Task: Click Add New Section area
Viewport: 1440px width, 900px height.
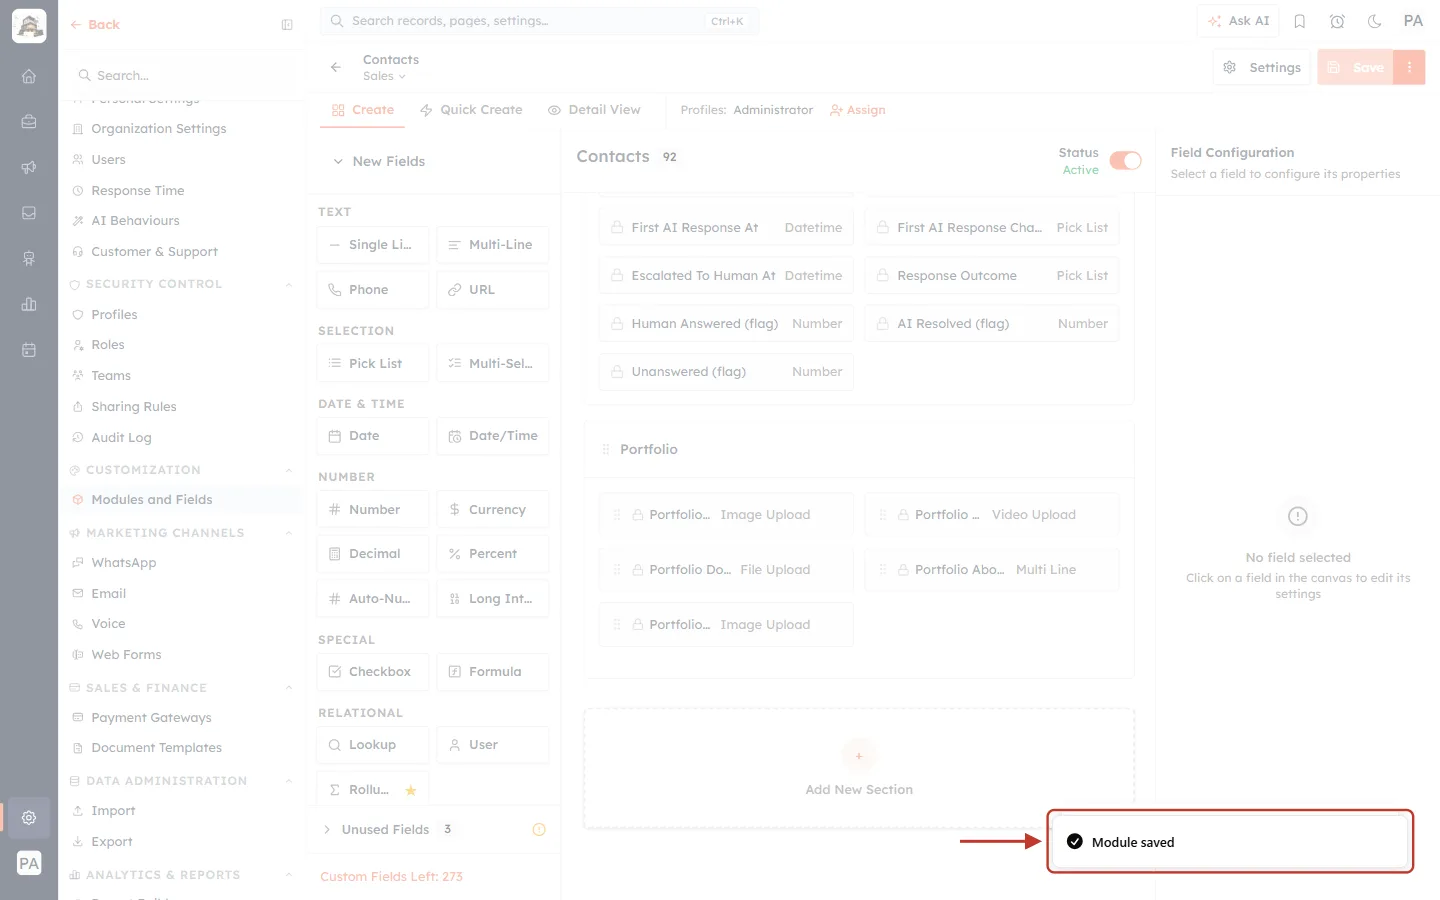Action: (x=859, y=769)
